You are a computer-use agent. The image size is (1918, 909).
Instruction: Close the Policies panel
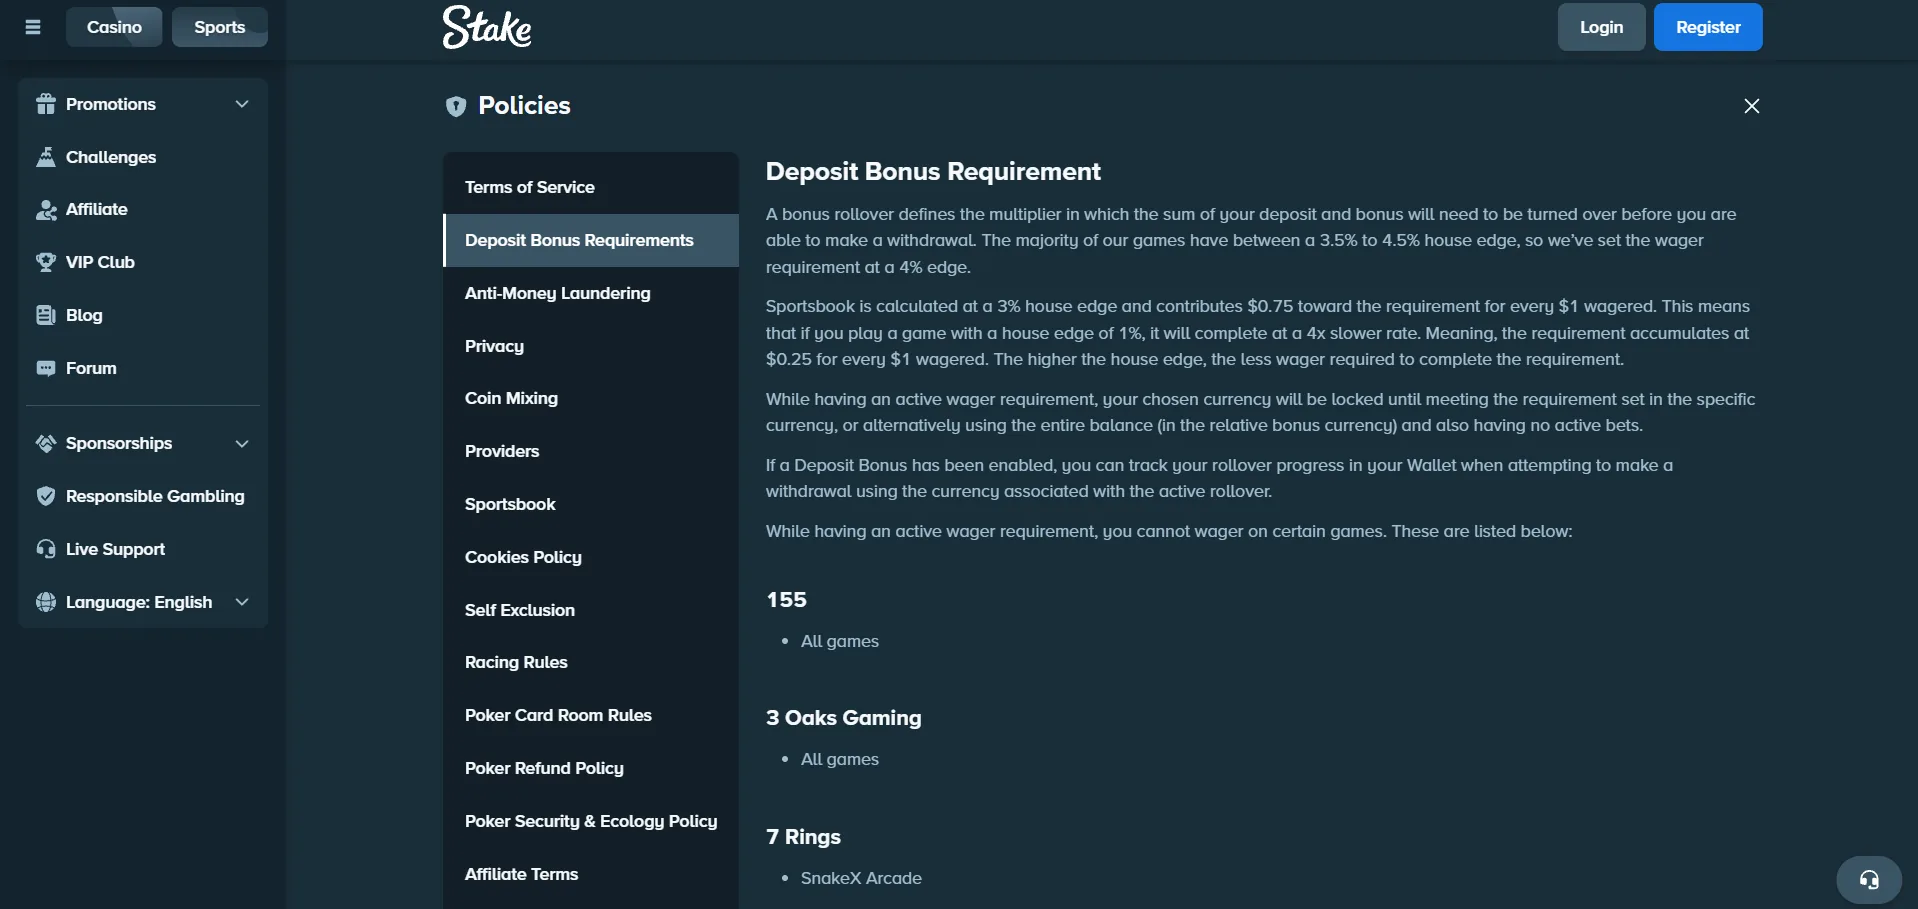click(x=1752, y=106)
